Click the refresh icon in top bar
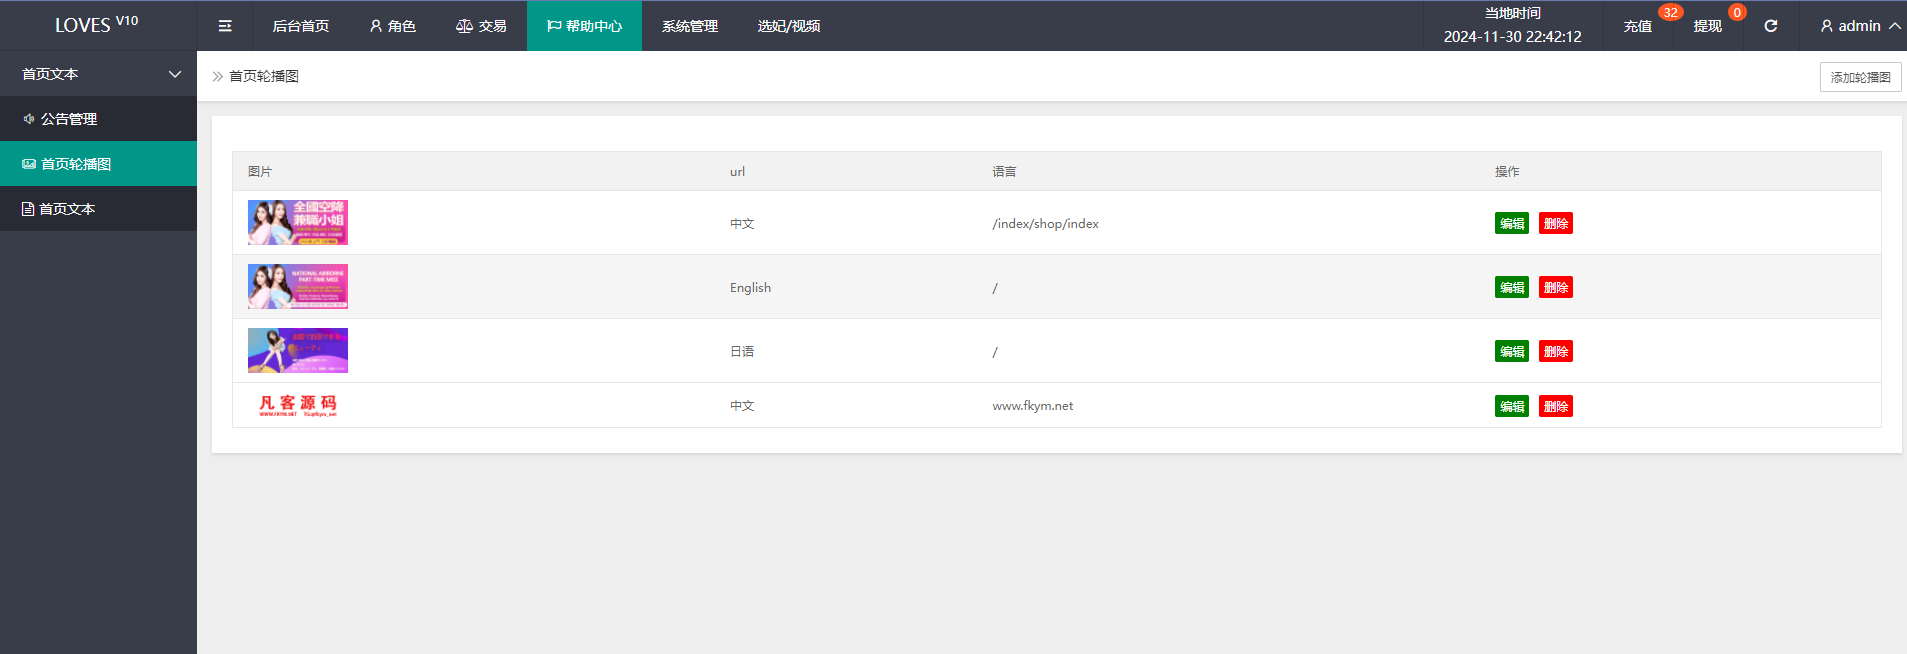This screenshot has width=1907, height=654. point(1770,26)
